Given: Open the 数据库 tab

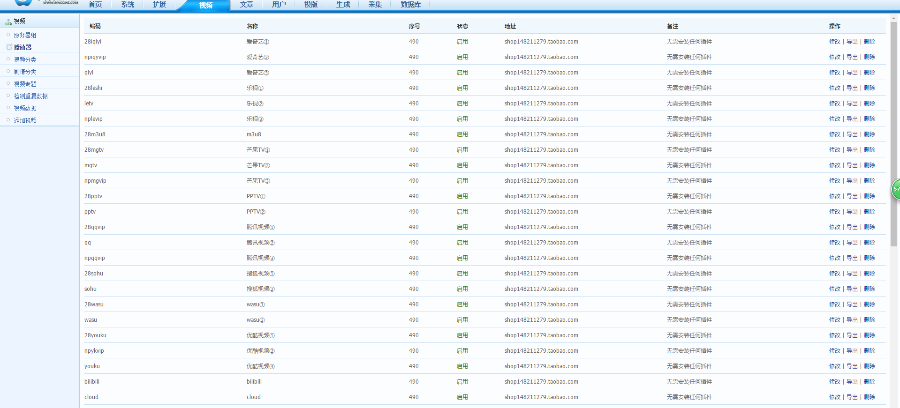Looking at the screenshot, I should (x=410, y=4).
